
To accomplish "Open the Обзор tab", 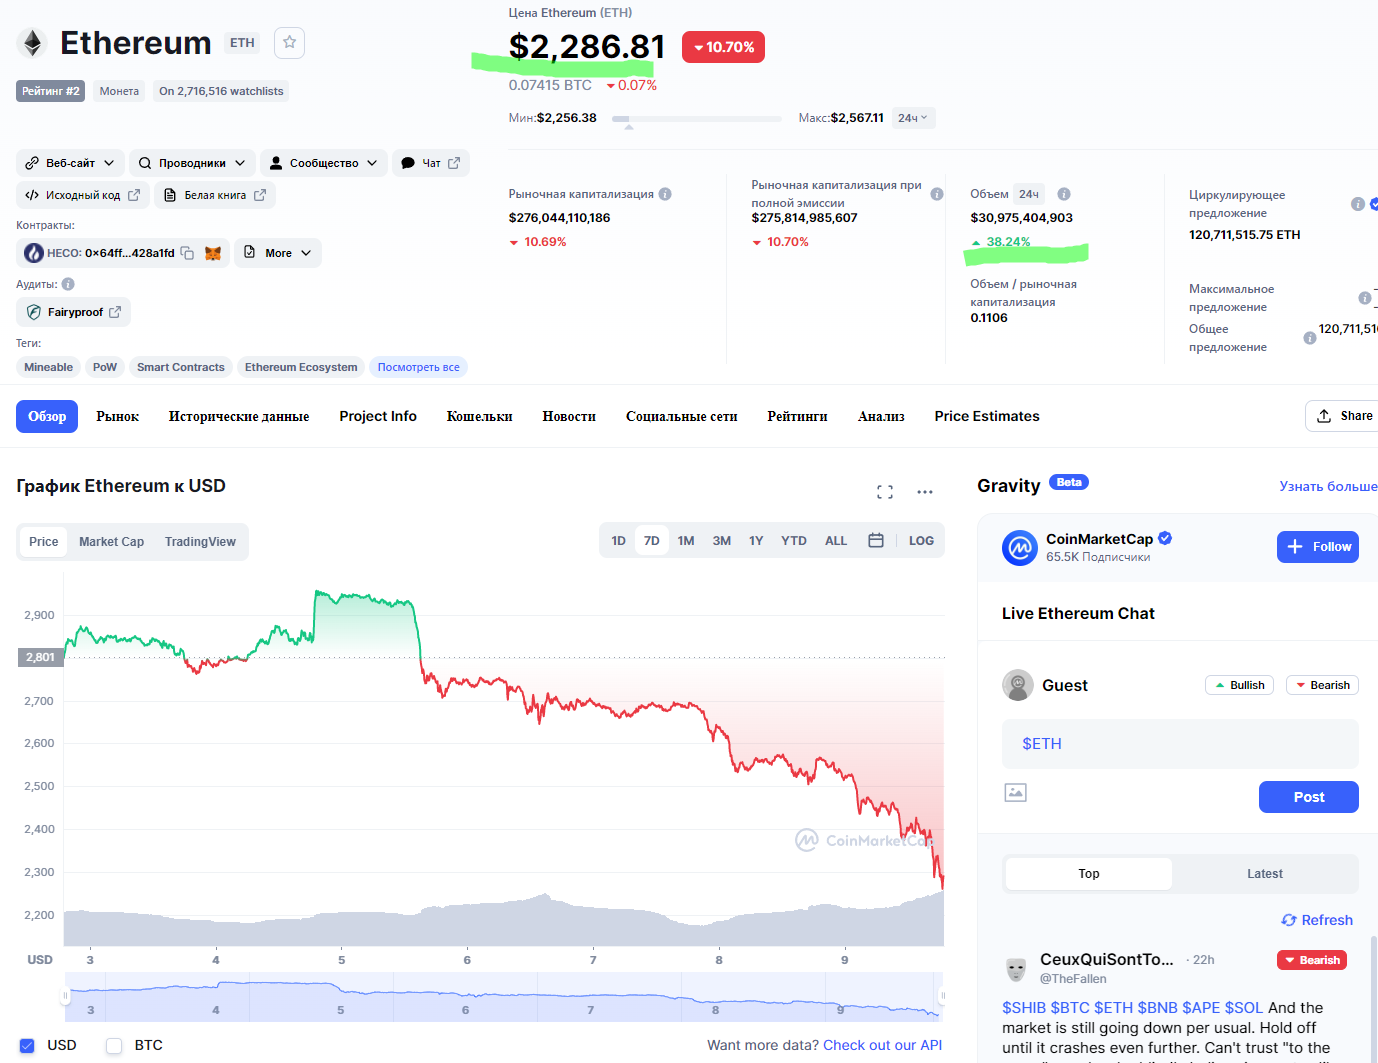I will (x=47, y=416).
